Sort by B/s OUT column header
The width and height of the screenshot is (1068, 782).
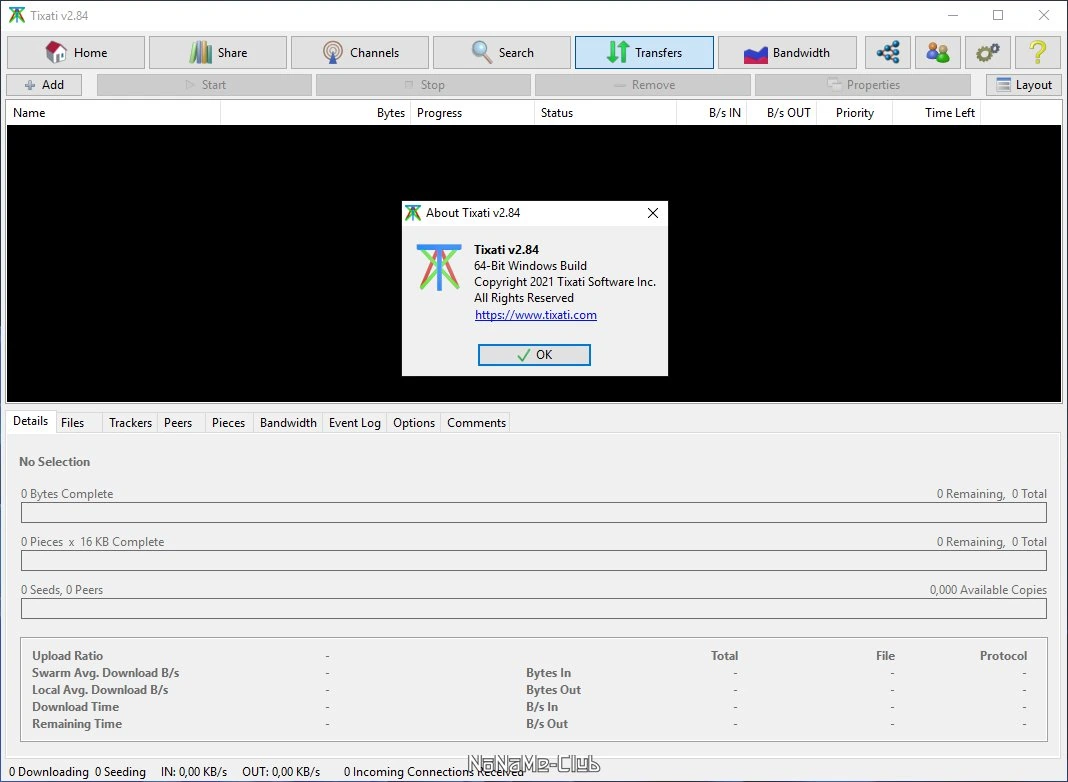tap(782, 113)
